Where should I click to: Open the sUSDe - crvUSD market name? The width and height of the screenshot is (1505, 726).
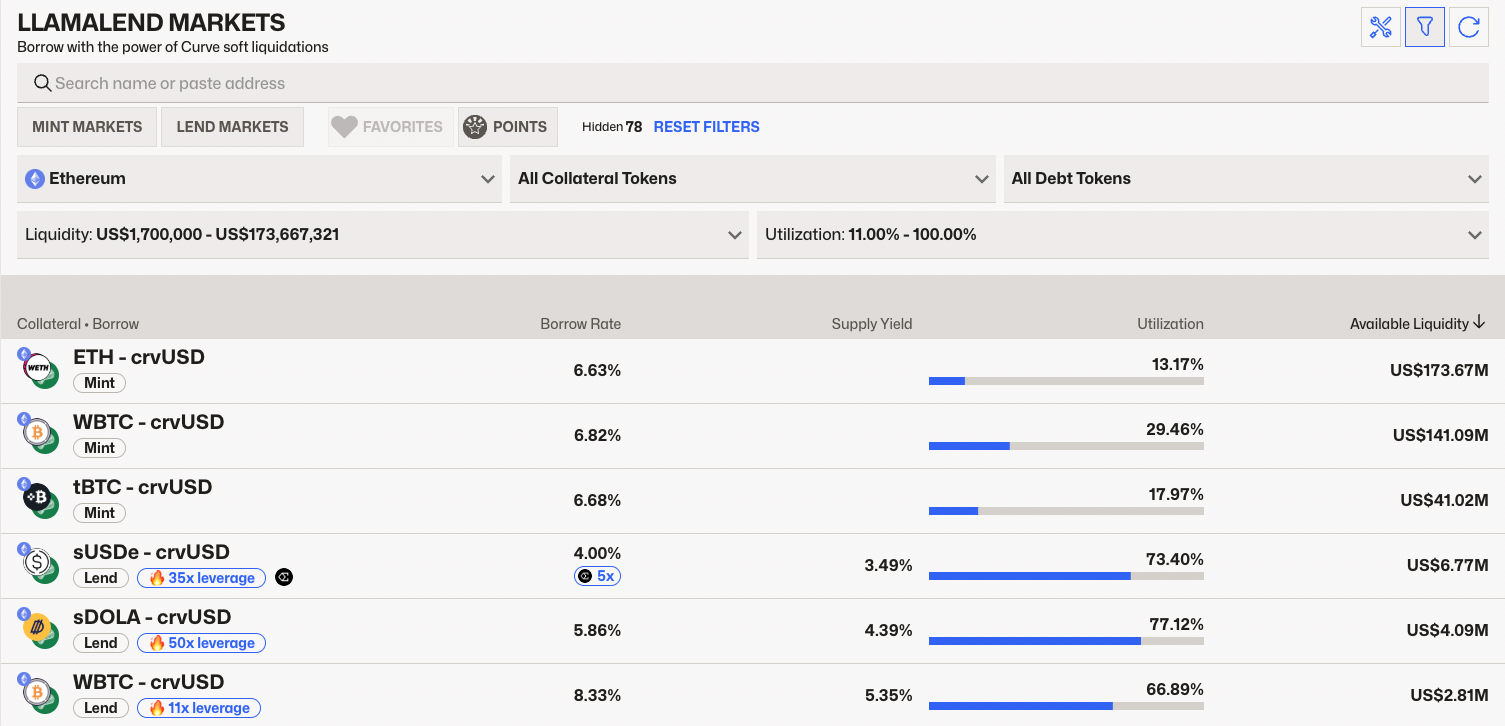(x=151, y=552)
